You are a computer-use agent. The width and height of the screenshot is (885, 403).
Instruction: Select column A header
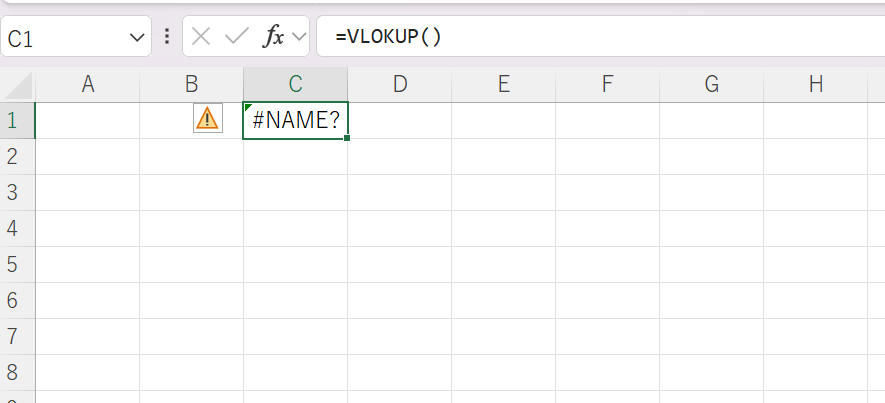tap(87, 85)
